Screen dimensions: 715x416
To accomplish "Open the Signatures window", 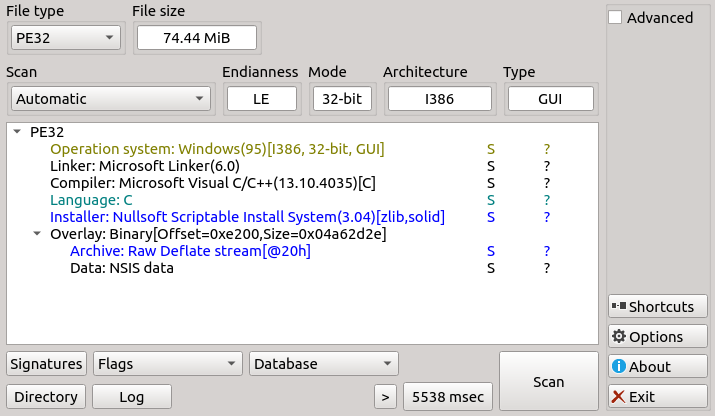I will pos(46,364).
